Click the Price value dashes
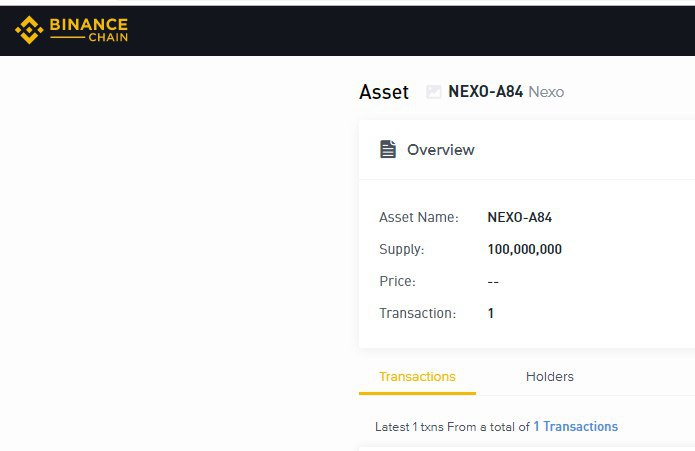The width and height of the screenshot is (695, 451). click(493, 282)
